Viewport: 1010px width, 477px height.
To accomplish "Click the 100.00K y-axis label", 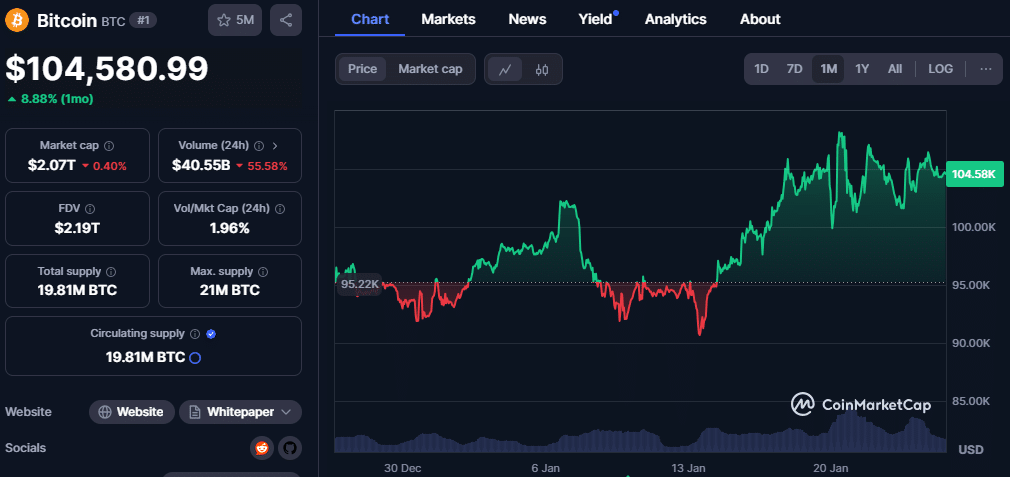I will tap(974, 227).
